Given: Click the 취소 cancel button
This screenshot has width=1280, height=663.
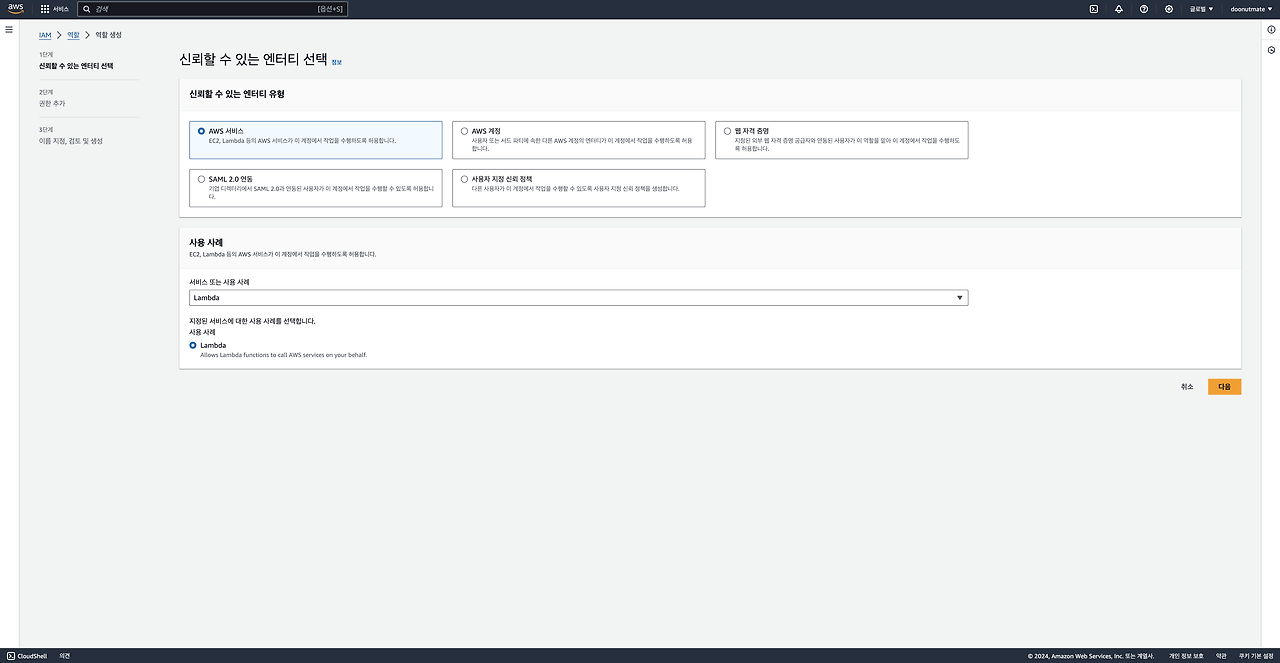Looking at the screenshot, I should [x=1187, y=387].
